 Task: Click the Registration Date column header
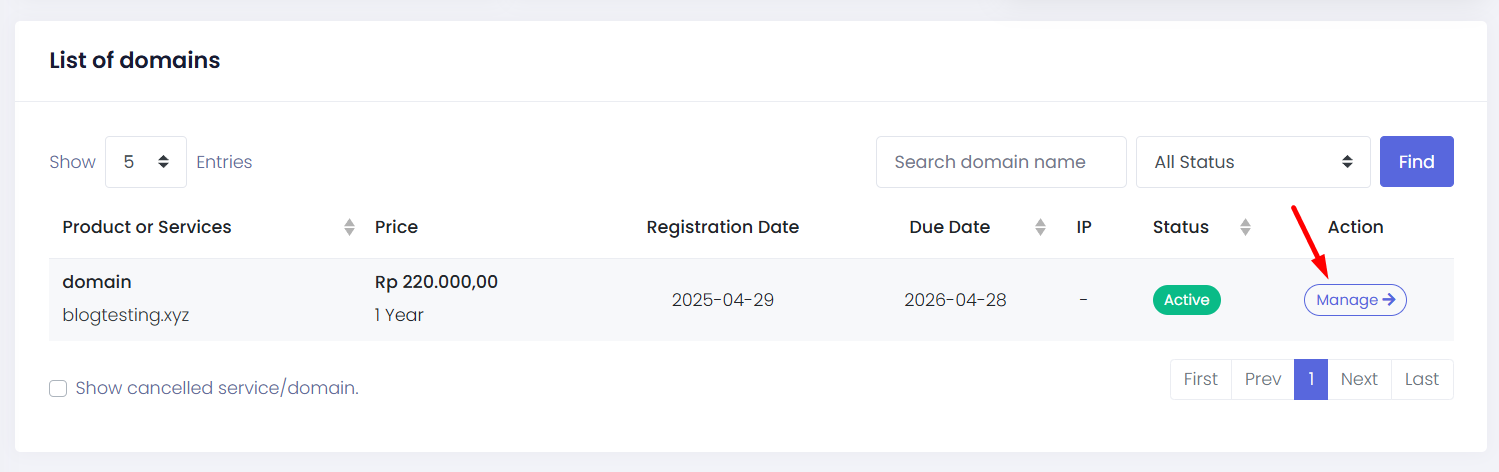[x=723, y=227]
